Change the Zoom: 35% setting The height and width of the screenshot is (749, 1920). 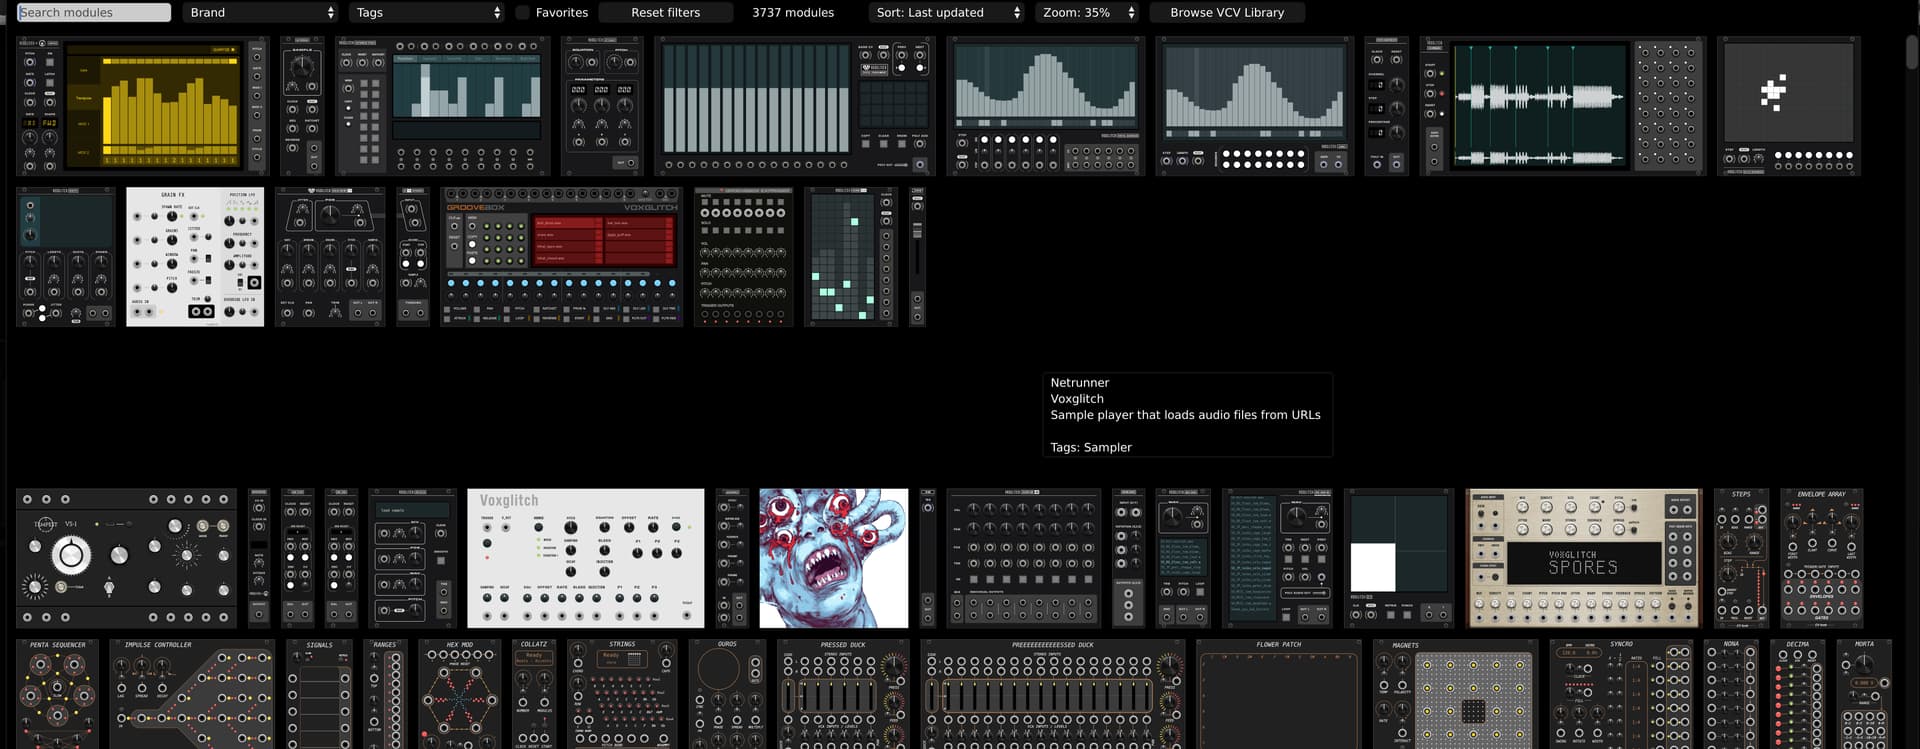[x=1088, y=13]
